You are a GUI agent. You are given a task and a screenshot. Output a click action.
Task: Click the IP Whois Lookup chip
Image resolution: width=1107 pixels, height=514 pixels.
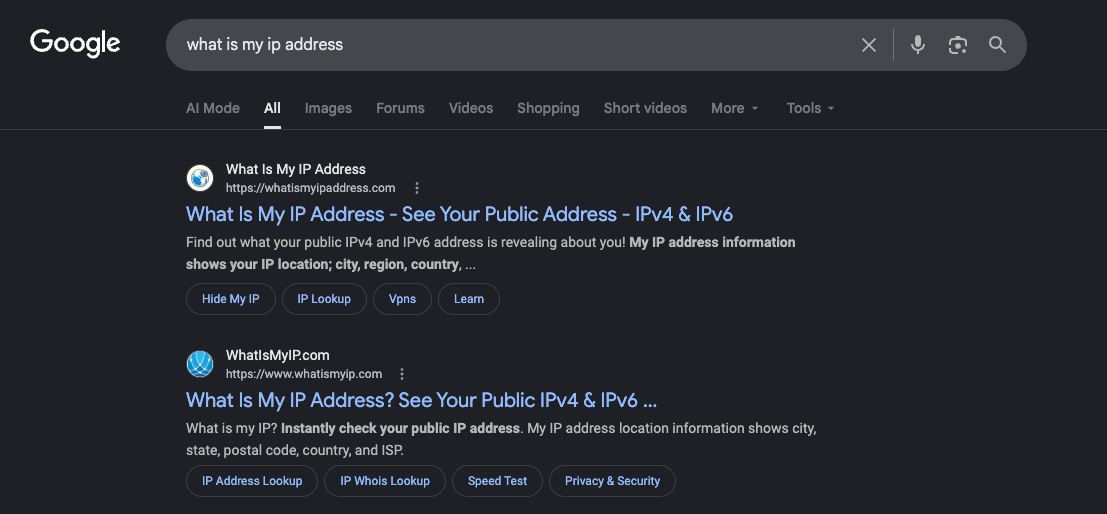(x=385, y=481)
